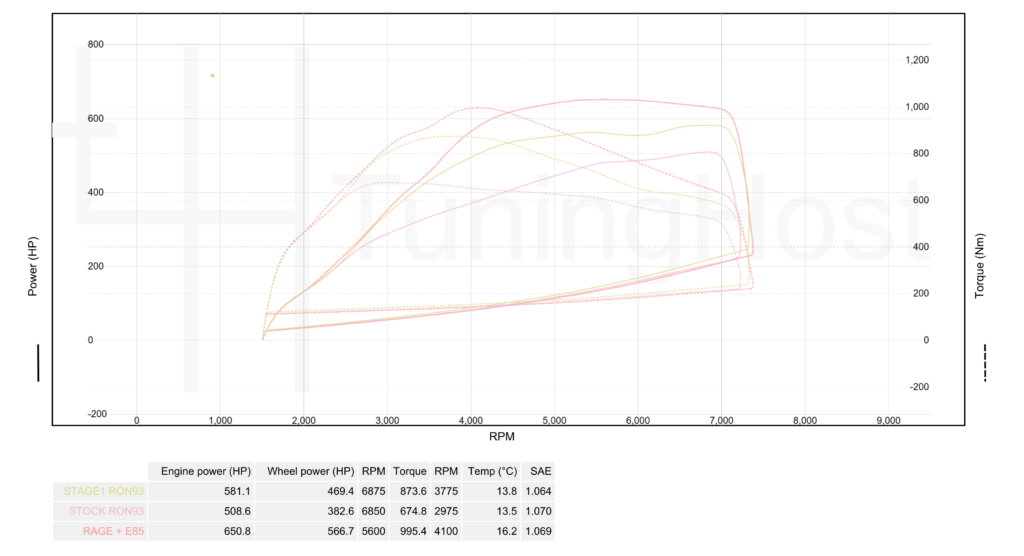Click the dashed line marker beside Torque axis
The height and width of the screenshot is (556, 1024).
[x=986, y=362]
